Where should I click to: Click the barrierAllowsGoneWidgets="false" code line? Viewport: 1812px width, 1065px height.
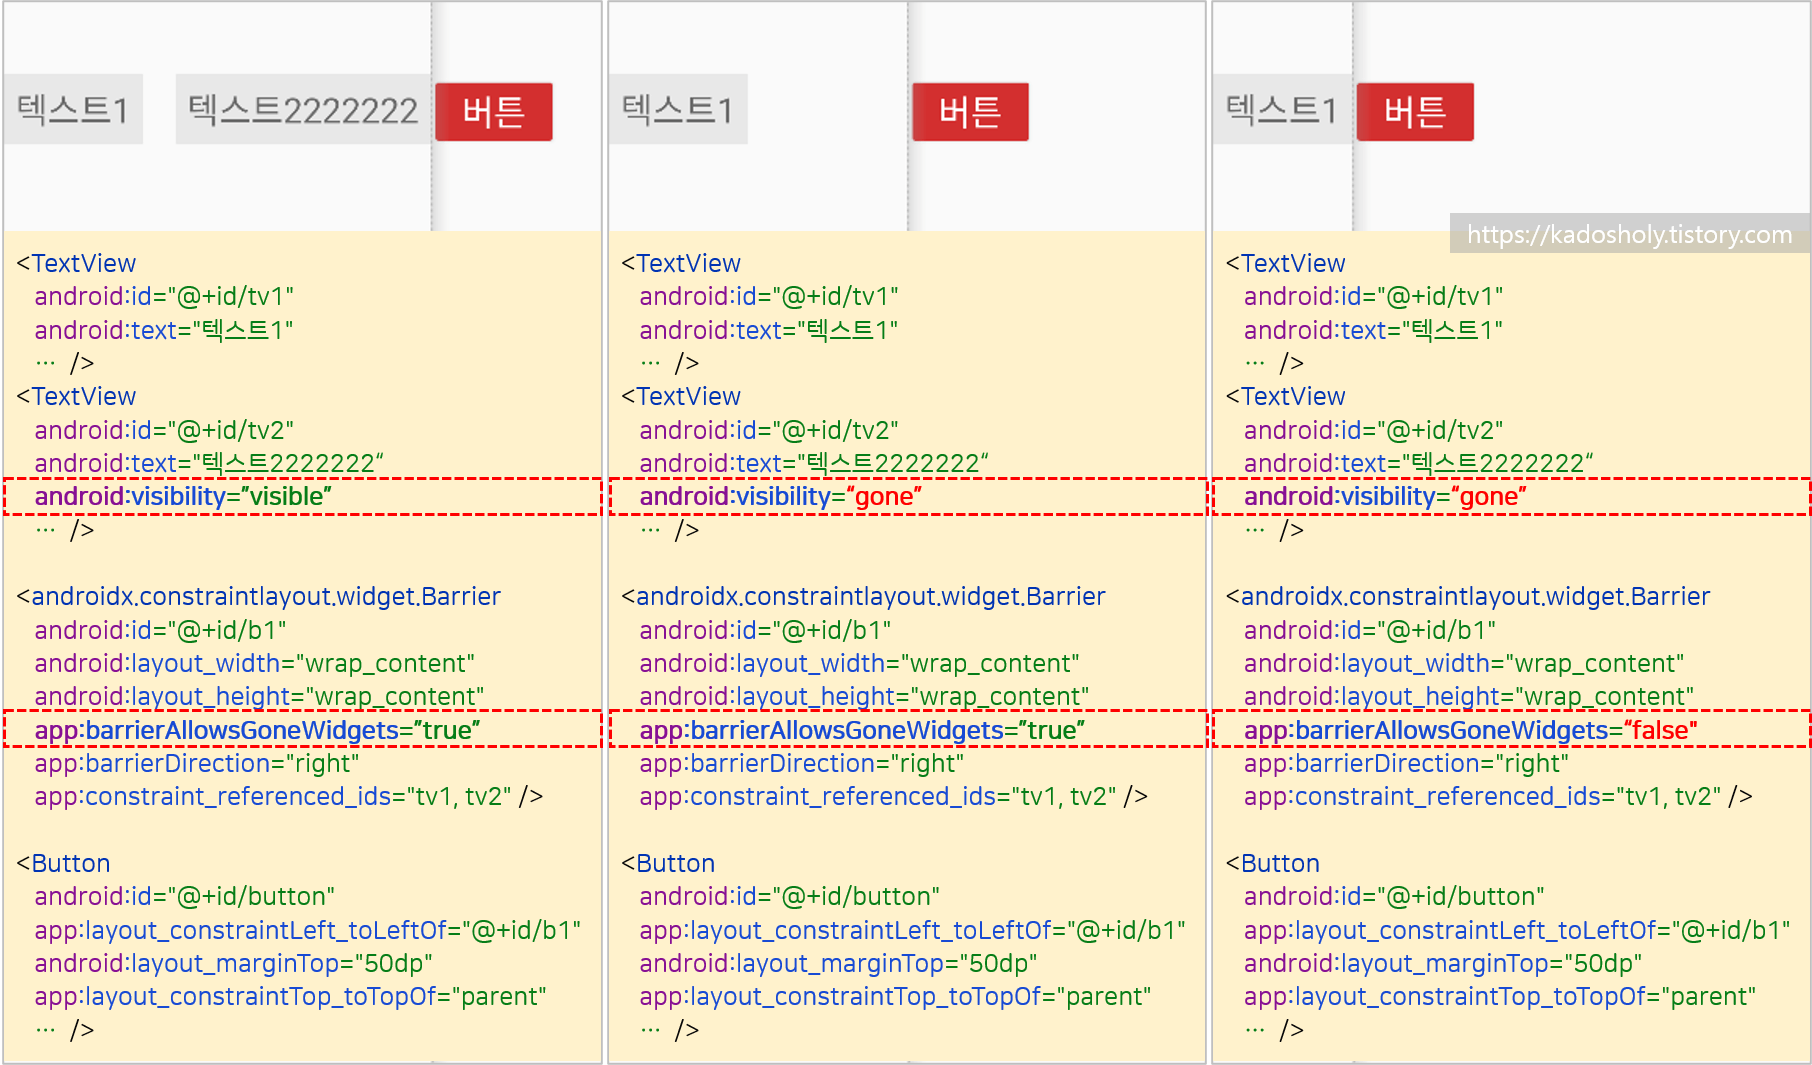(1470, 731)
